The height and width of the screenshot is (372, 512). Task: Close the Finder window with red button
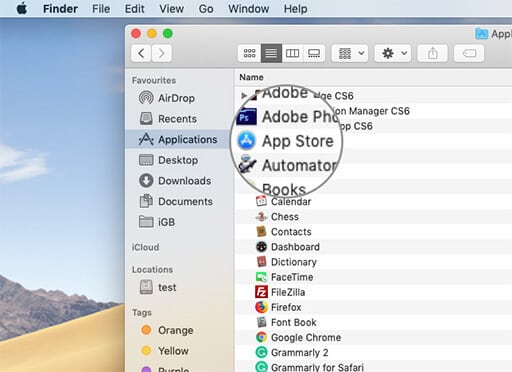136,34
